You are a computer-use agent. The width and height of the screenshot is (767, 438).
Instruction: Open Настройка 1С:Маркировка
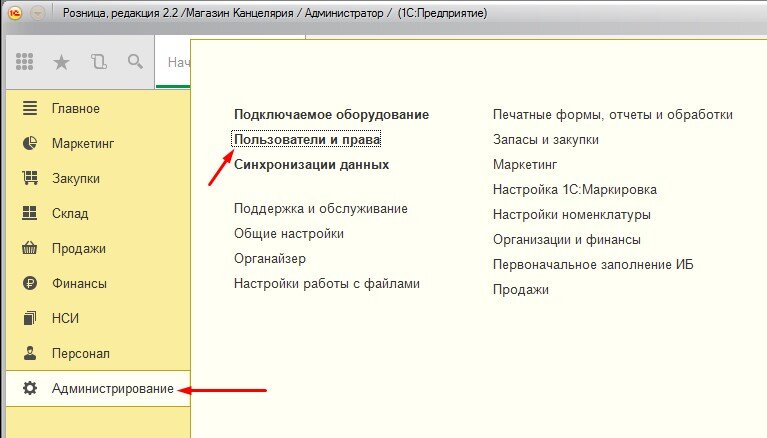574,189
